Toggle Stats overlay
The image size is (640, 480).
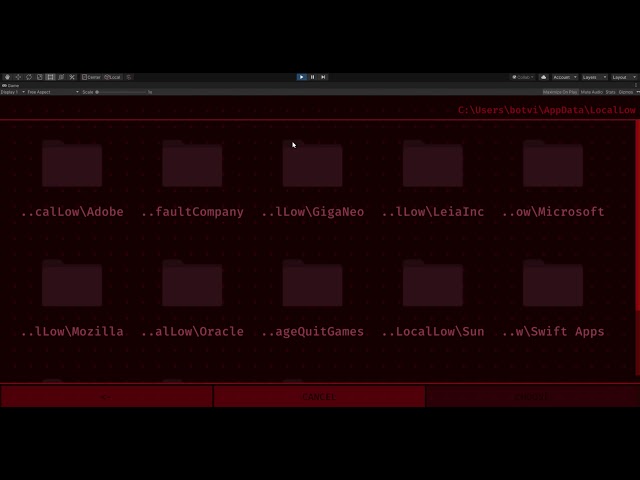click(610, 92)
